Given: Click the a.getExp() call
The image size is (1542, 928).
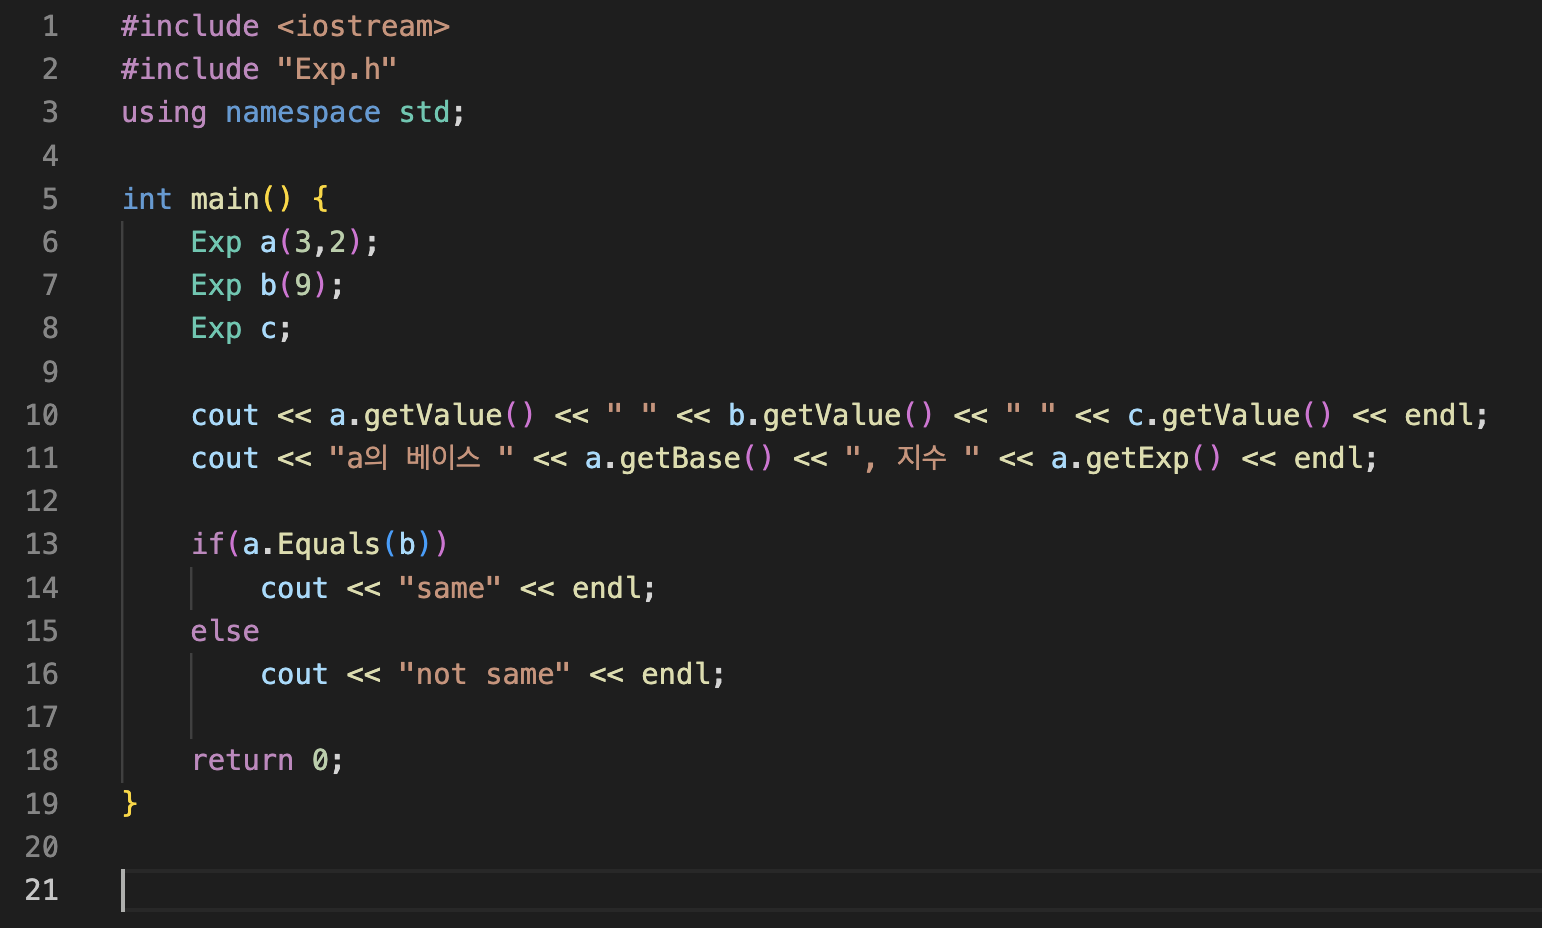Looking at the screenshot, I should [1137, 458].
